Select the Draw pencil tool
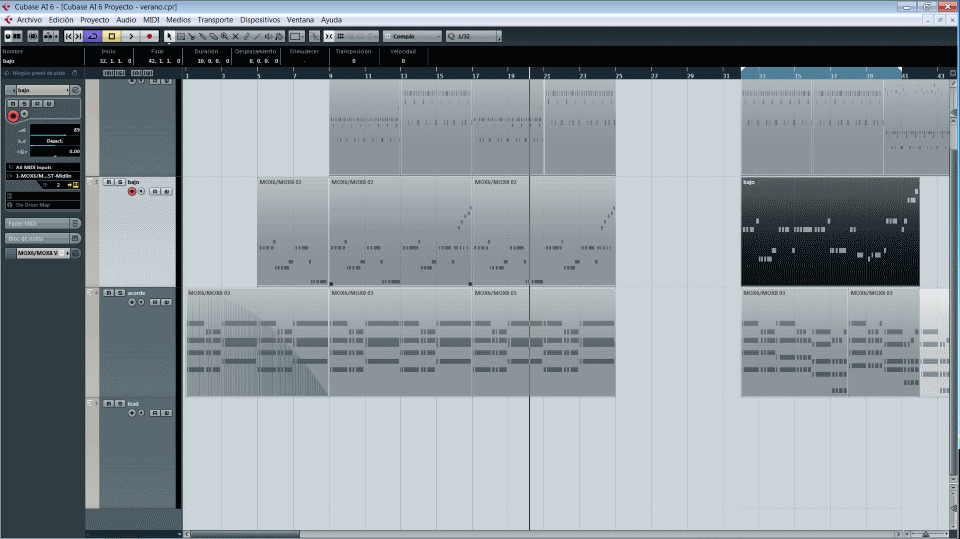This screenshot has height=539, width=960. click(x=246, y=37)
